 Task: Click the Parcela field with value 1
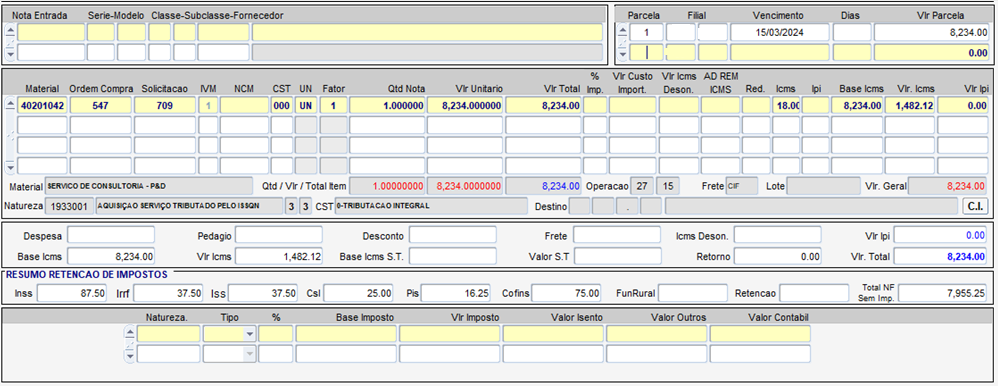tap(647, 32)
